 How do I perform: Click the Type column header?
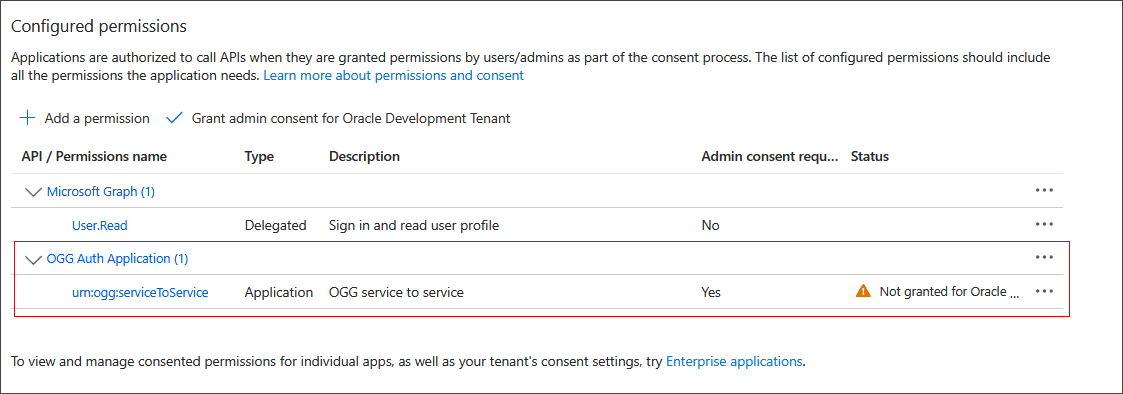[x=259, y=156]
